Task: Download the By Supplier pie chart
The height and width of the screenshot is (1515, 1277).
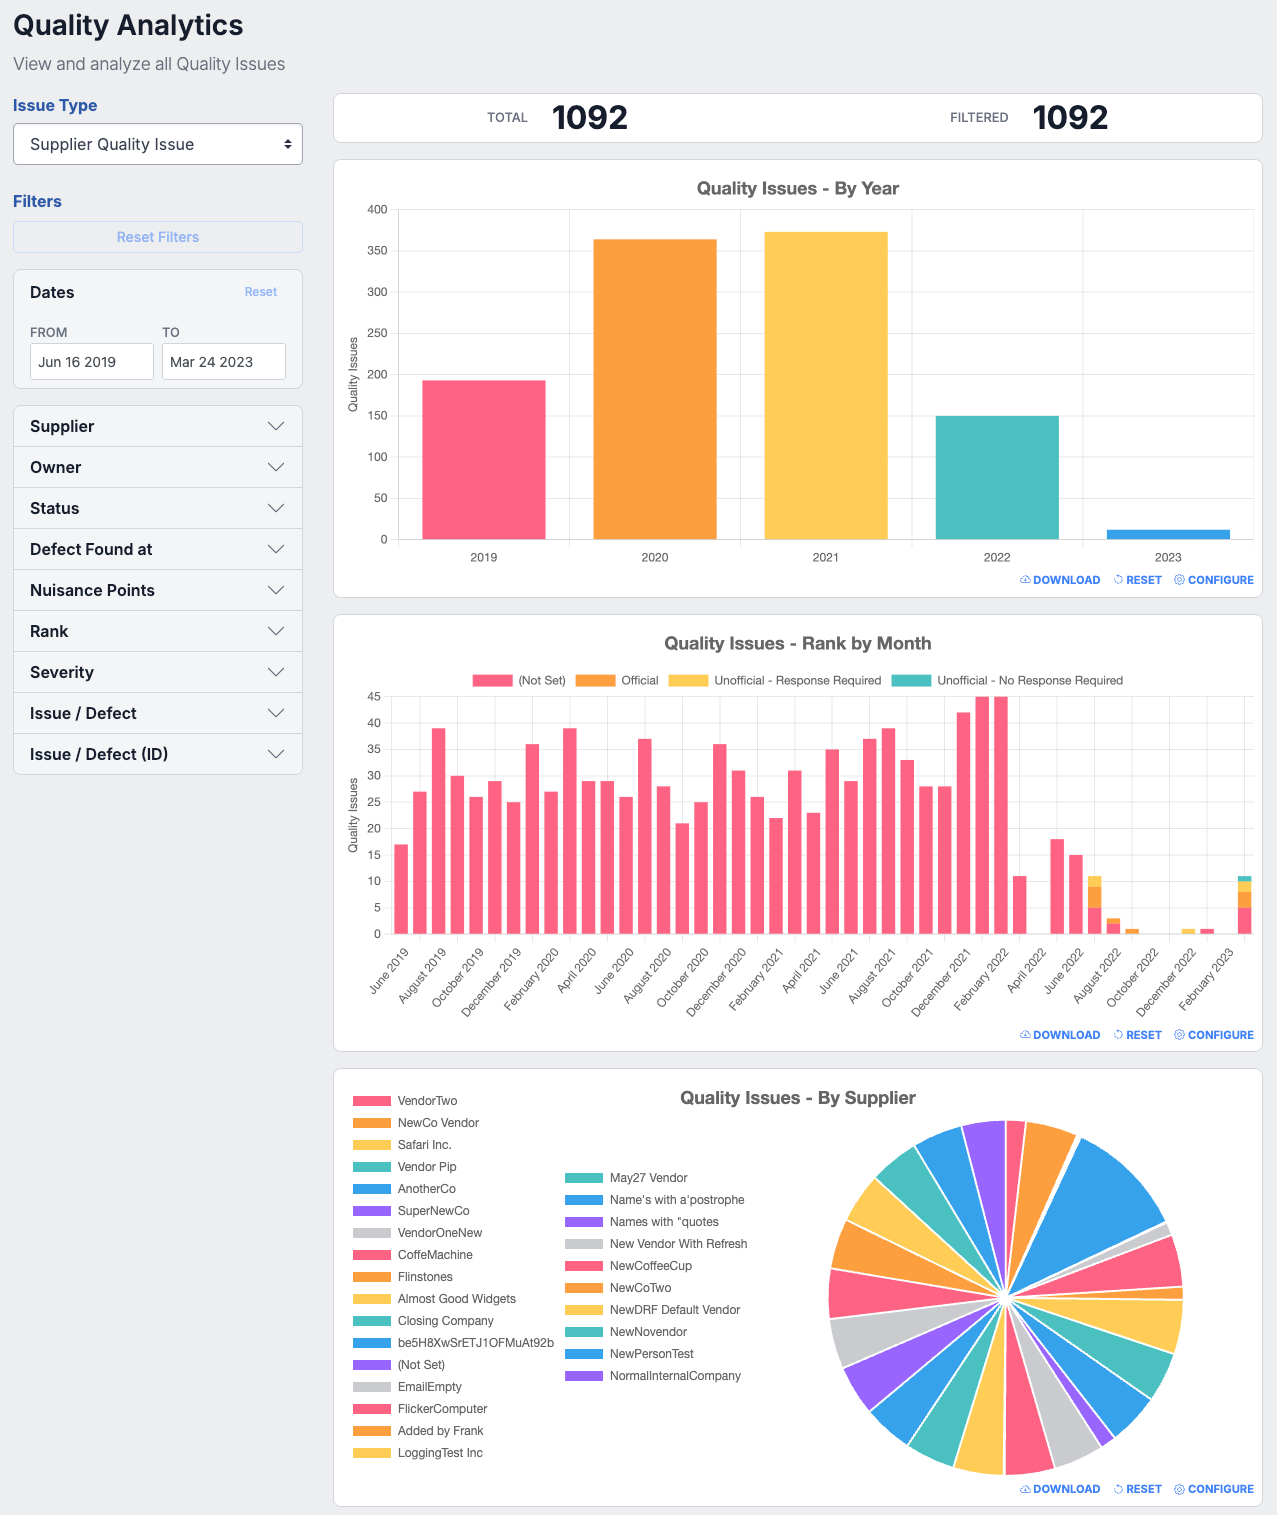Action: pyautogui.click(x=1060, y=1489)
